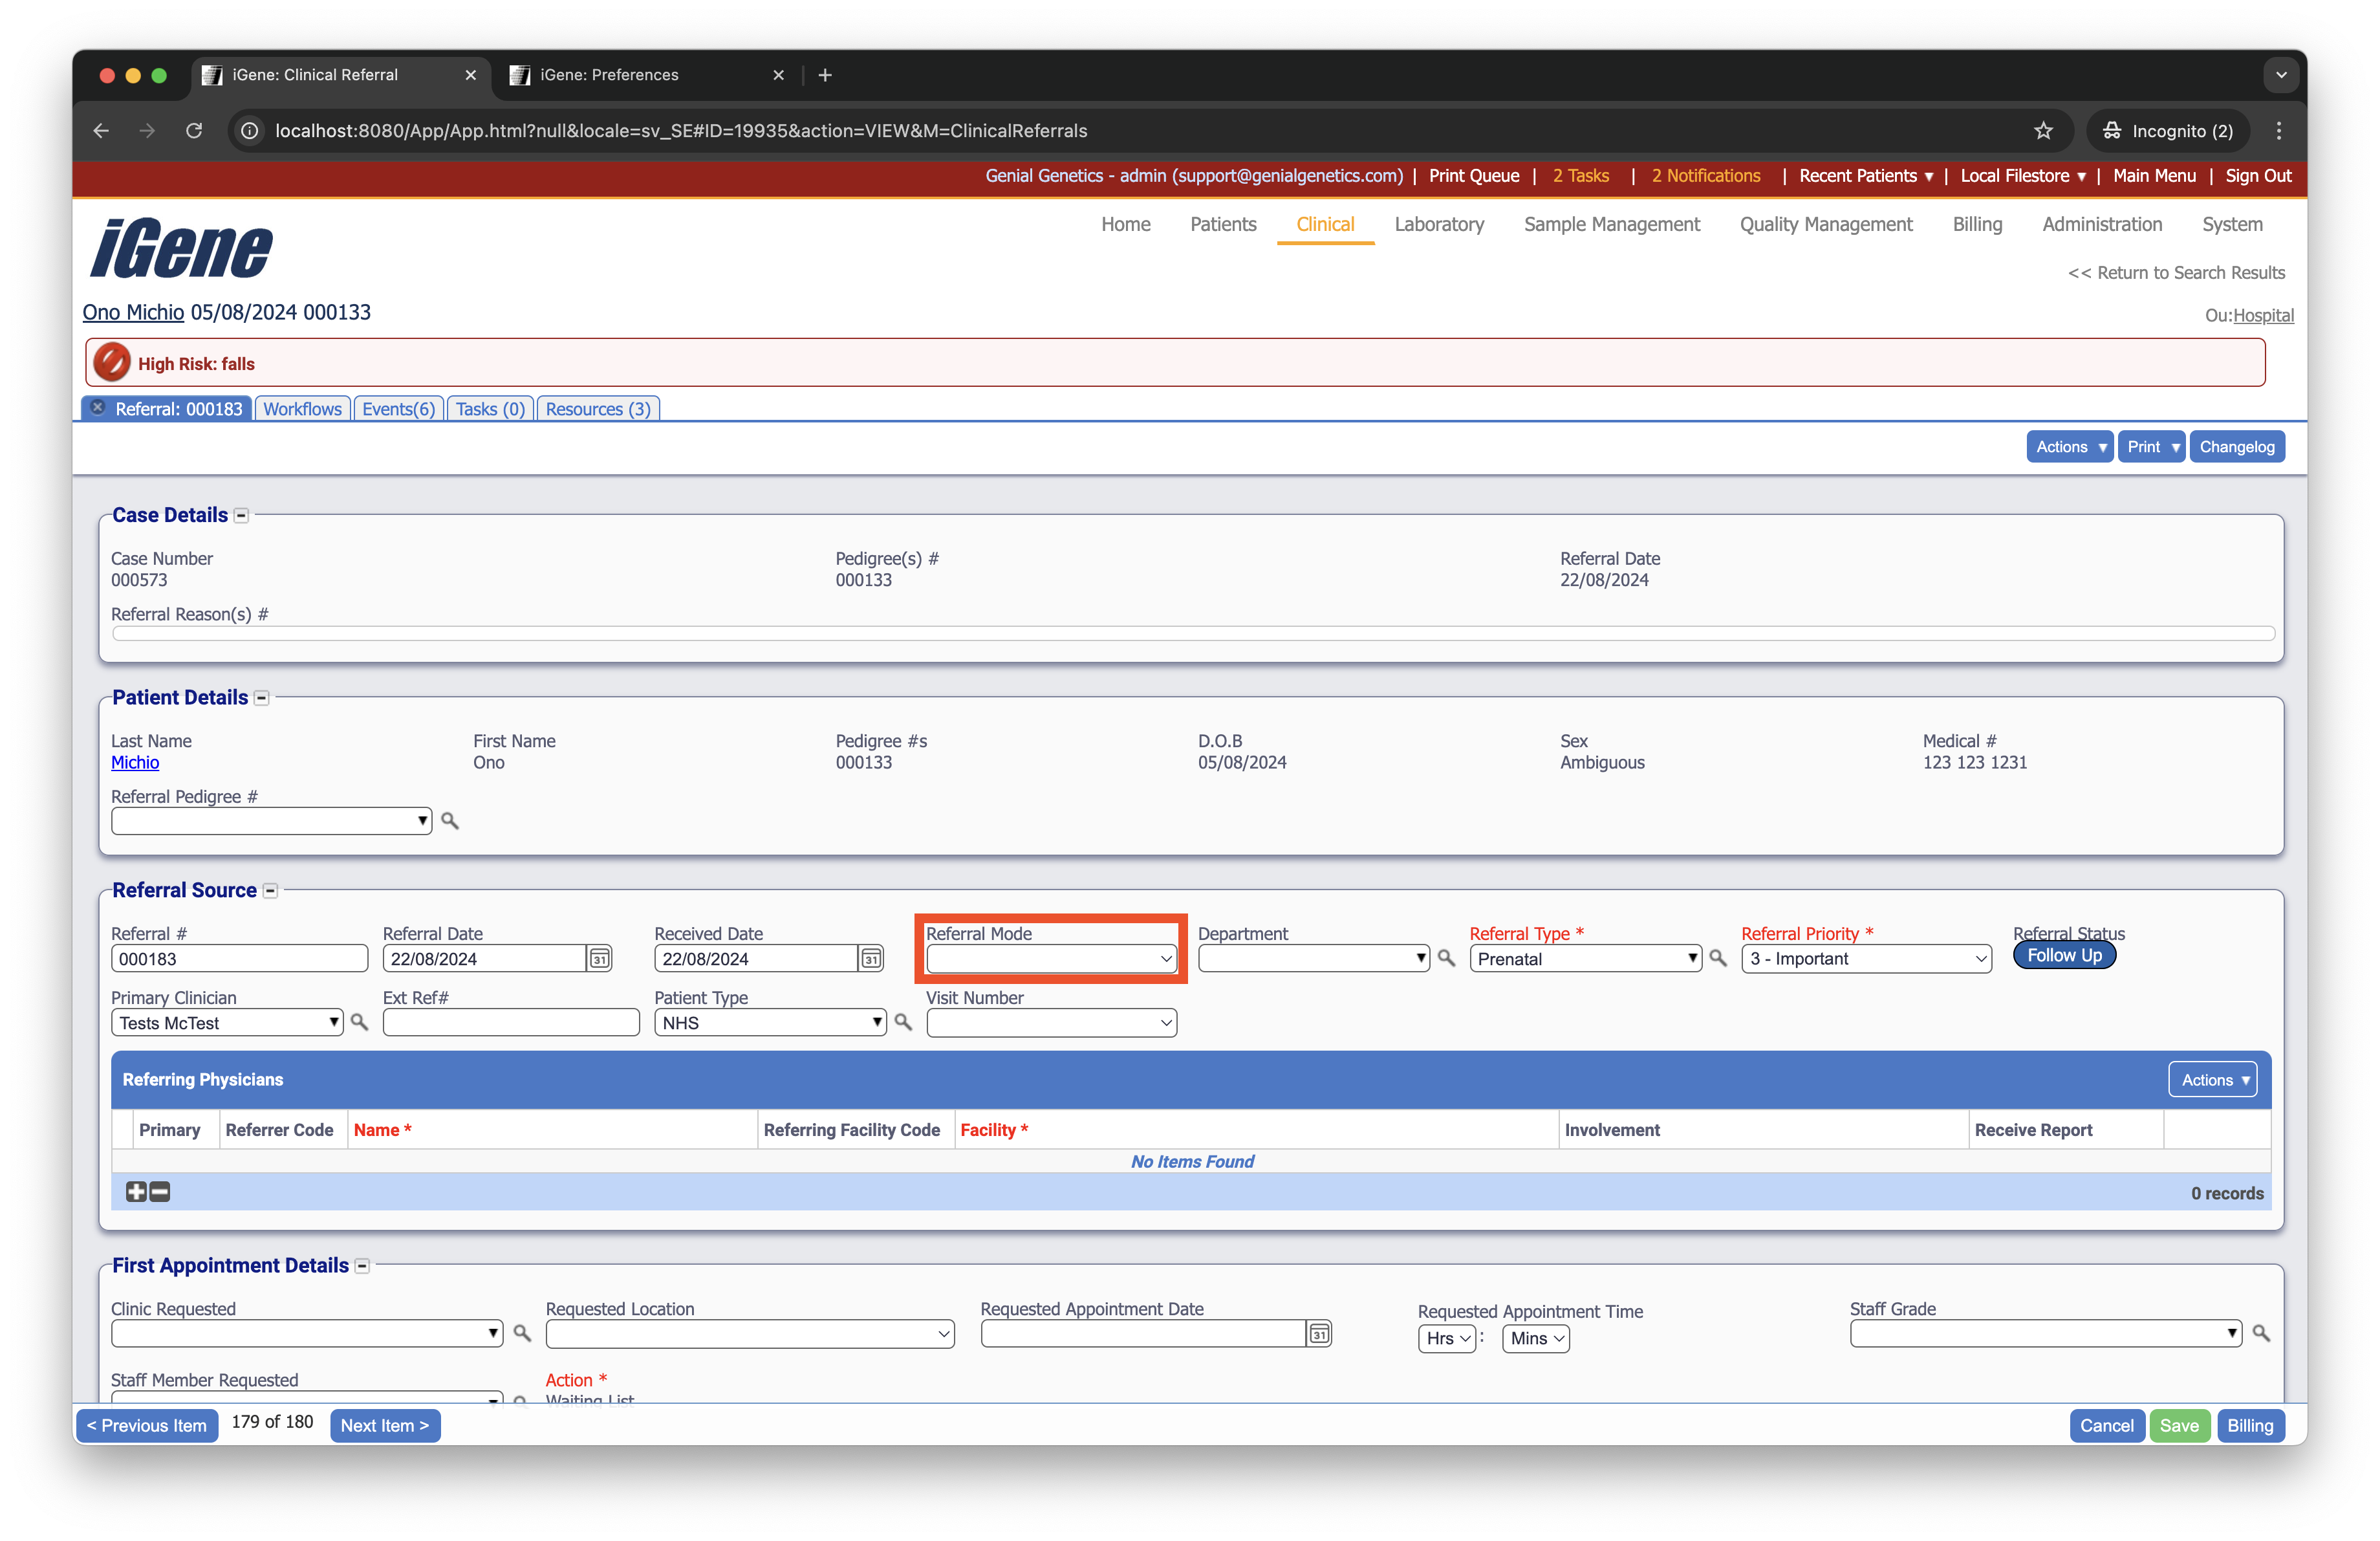Collapse the Case Details section
Screen dimensions: 2380x1541
[x=241, y=516]
